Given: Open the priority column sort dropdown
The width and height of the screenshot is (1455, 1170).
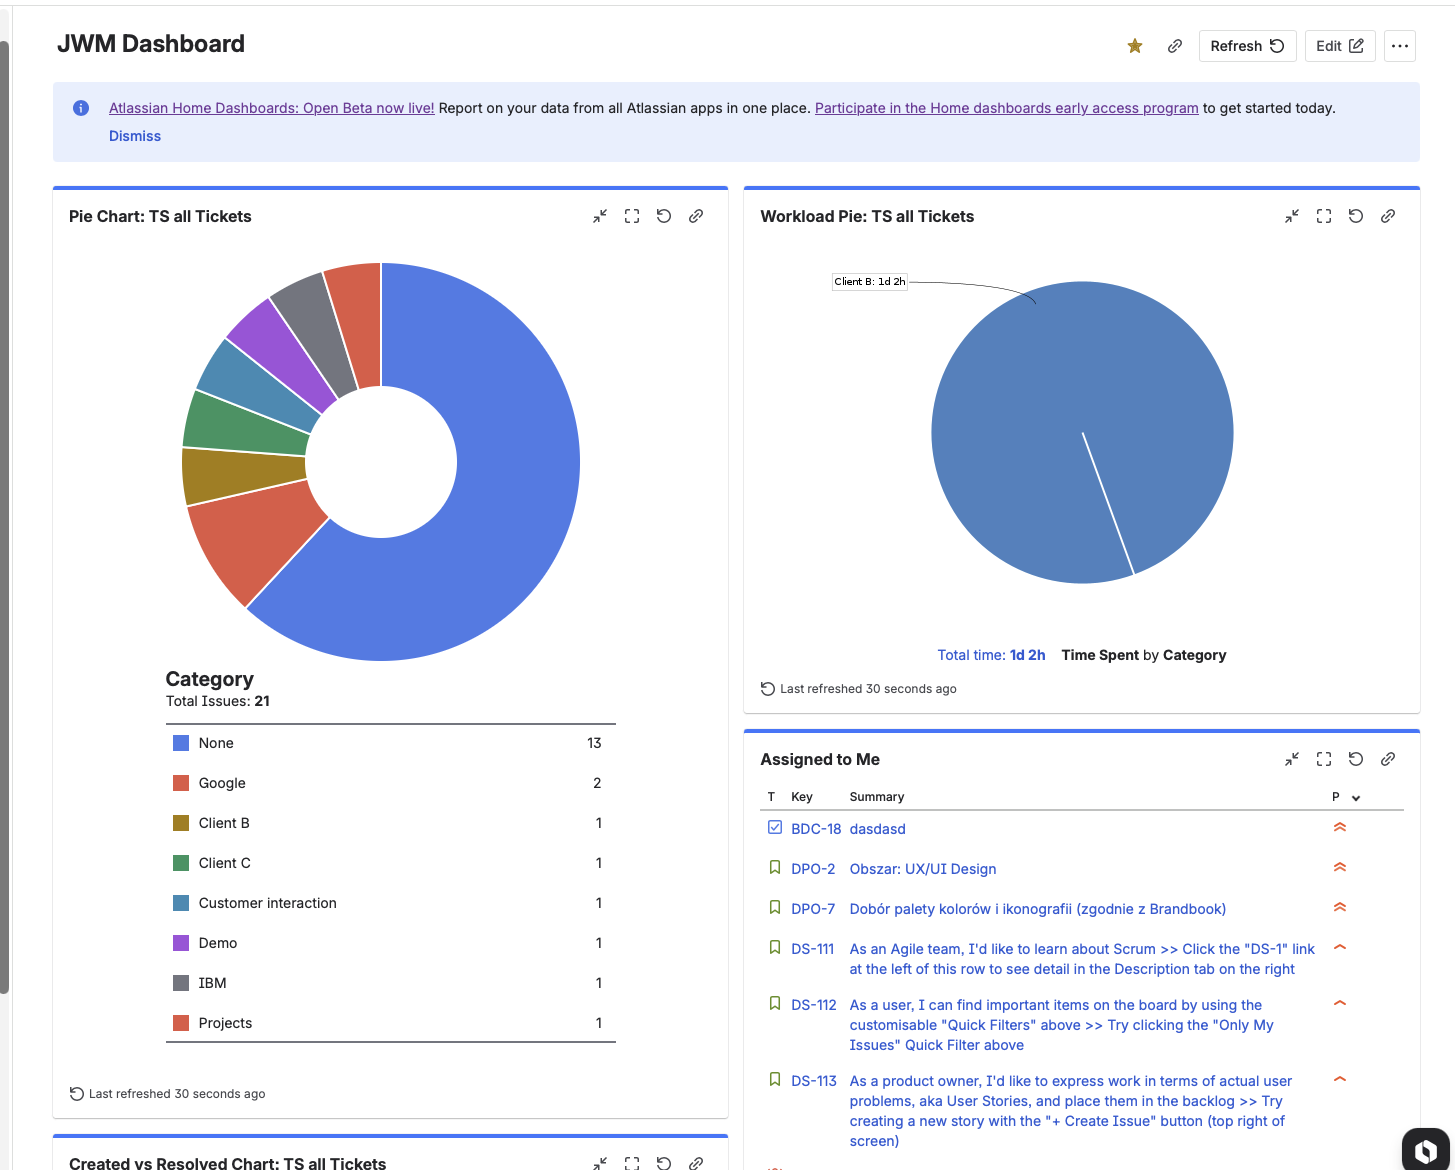Looking at the screenshot, I should point(1355,797).
